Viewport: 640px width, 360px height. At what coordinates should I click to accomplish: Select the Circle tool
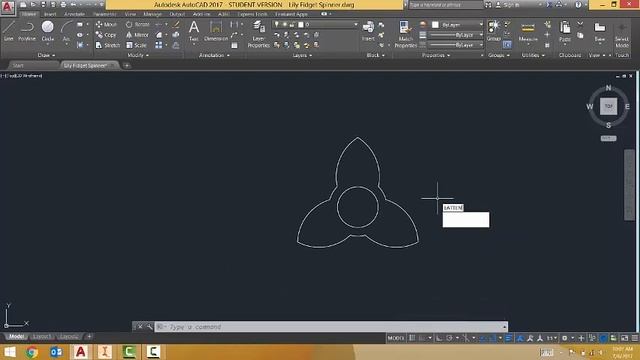coord(48,31)
